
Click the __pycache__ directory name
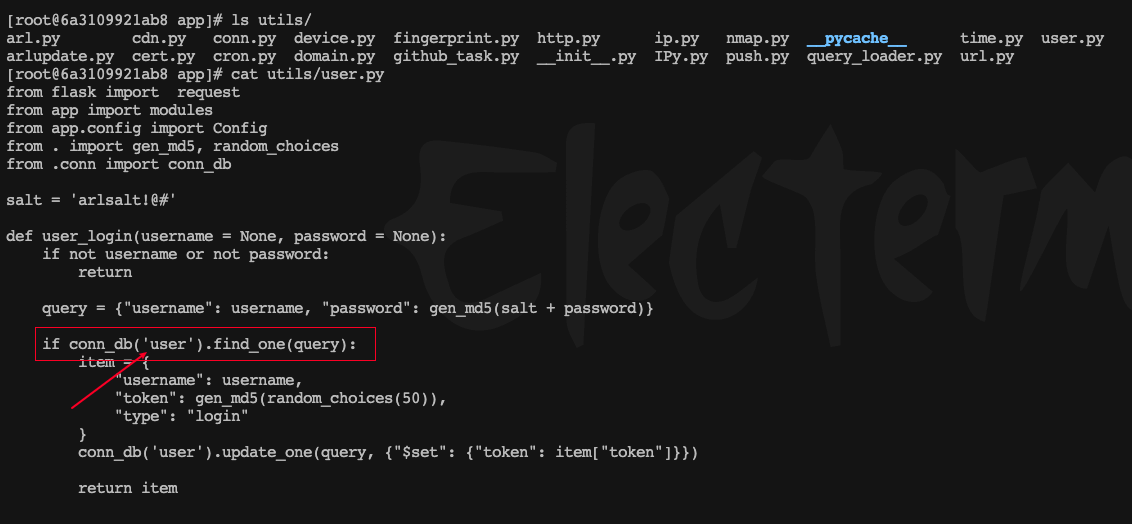point(856,39)
